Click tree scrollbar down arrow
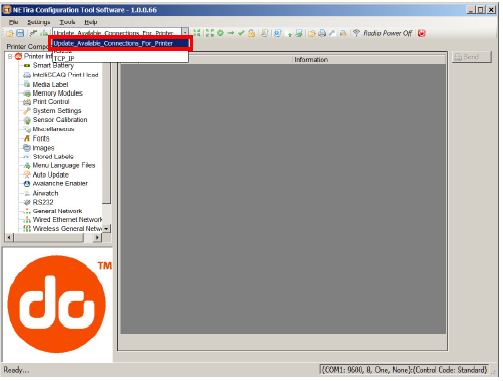The height and width of the screenshot is (381, 503). 106,229
